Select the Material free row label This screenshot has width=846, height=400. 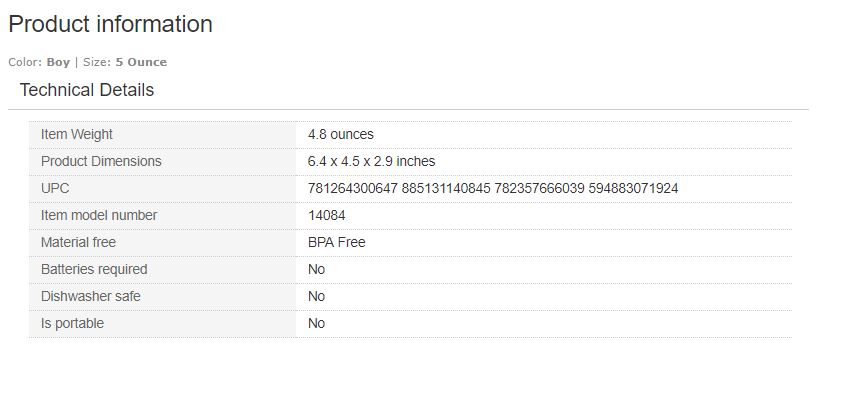coord(78,242)
